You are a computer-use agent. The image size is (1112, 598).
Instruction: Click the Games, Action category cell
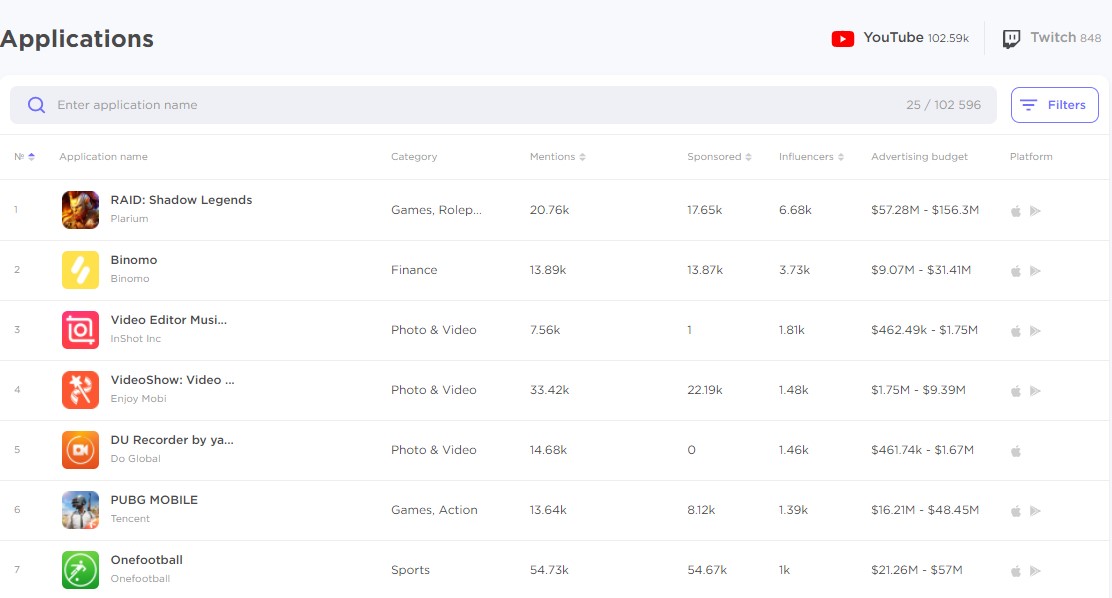(434, 510)
